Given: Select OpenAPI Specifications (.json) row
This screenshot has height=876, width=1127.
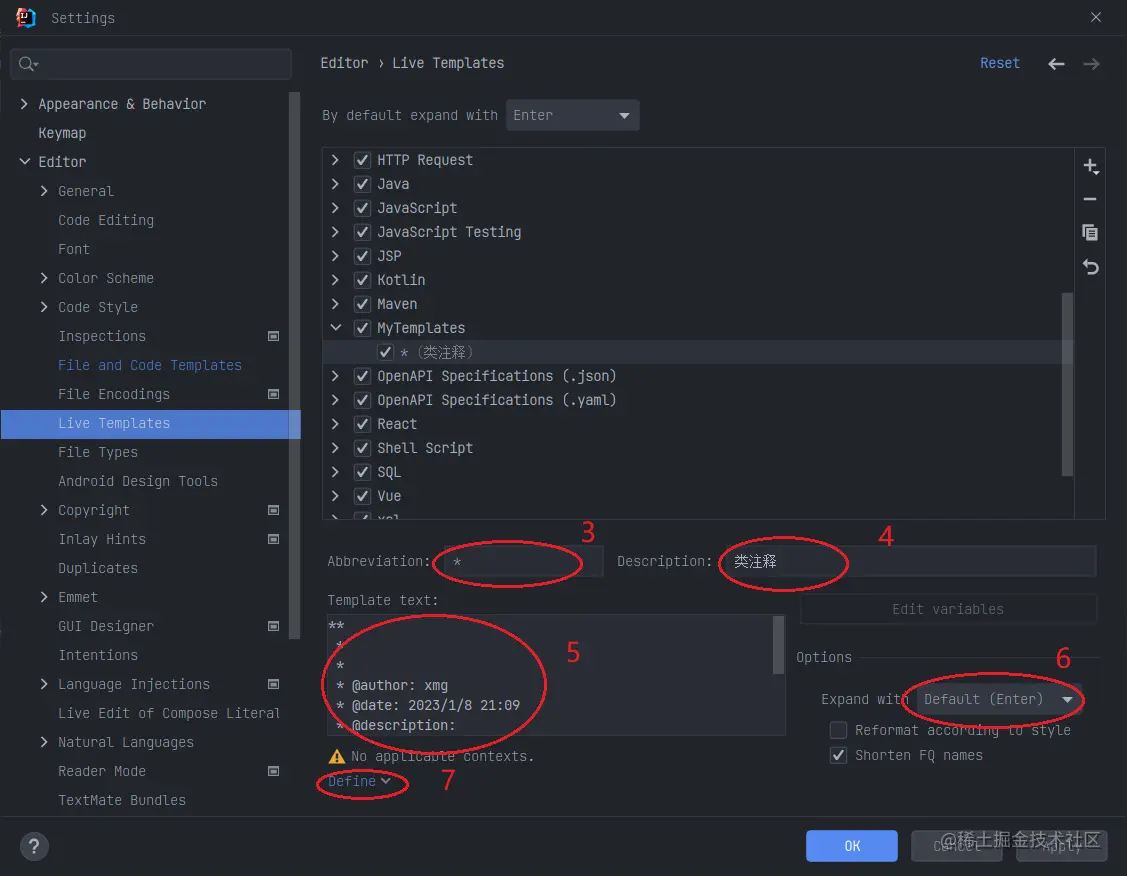Looking at the screenshot, I should pos(698,376).
